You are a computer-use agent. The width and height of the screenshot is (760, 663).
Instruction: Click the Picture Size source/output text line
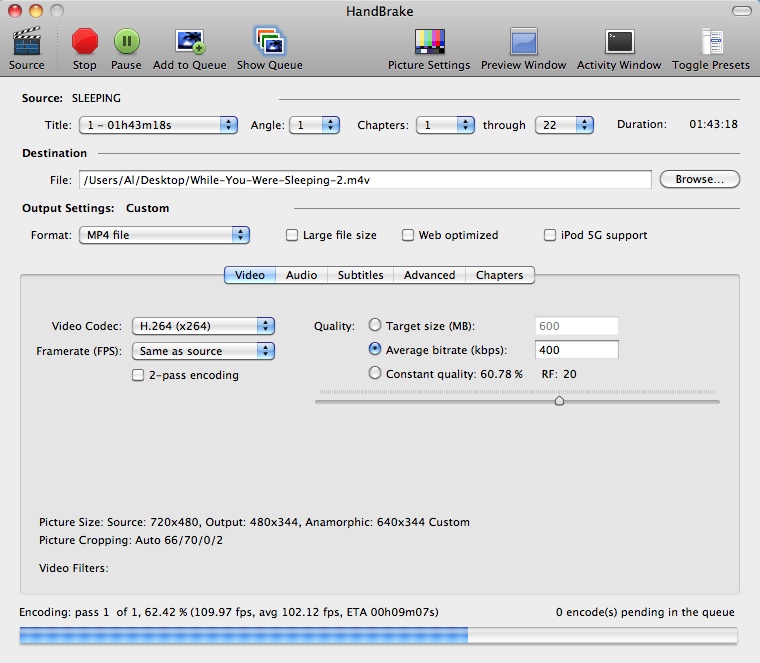(x=254, y=522)
